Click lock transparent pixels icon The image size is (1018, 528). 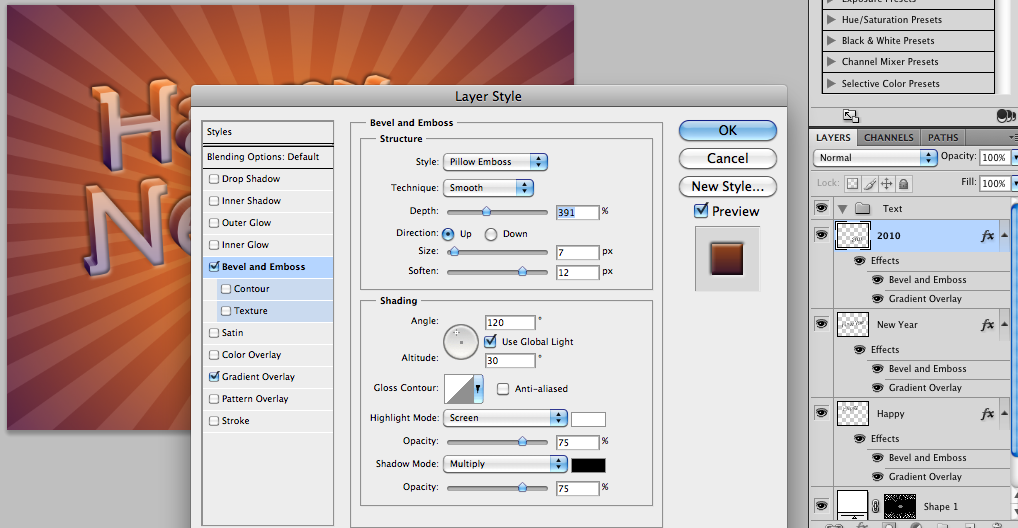(852, 183)
